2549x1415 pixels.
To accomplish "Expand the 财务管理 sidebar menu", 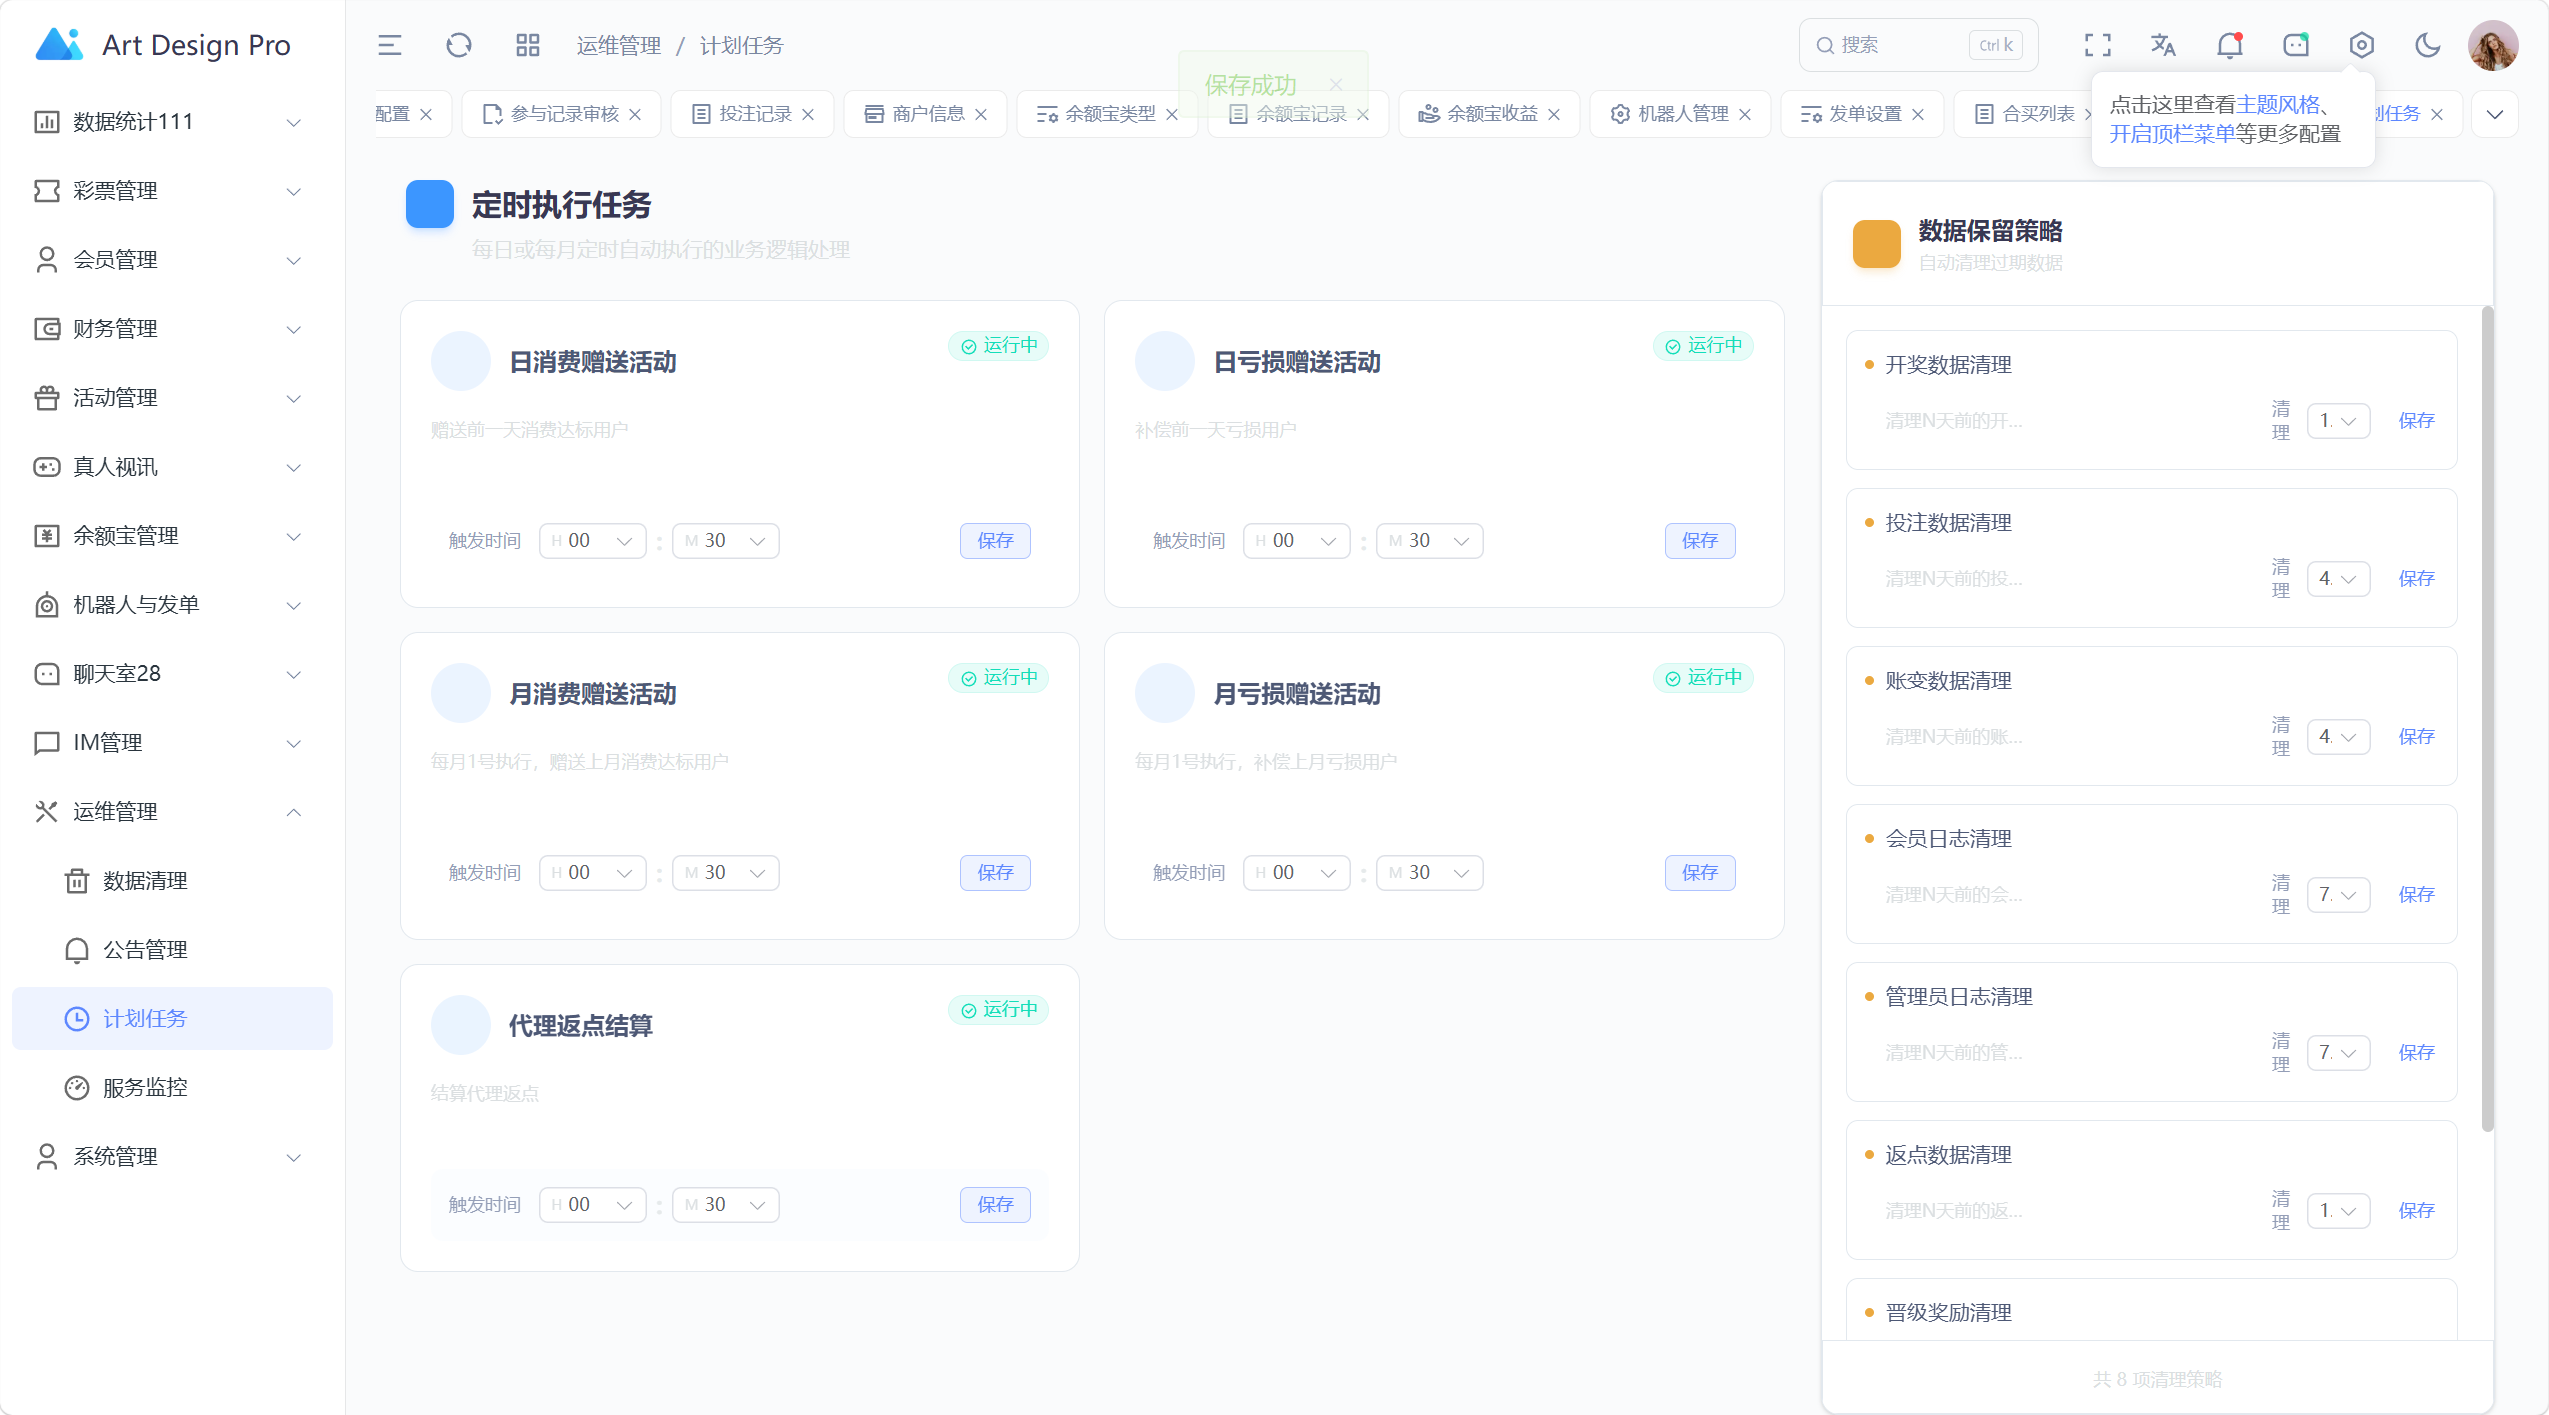I will [172, 329].
